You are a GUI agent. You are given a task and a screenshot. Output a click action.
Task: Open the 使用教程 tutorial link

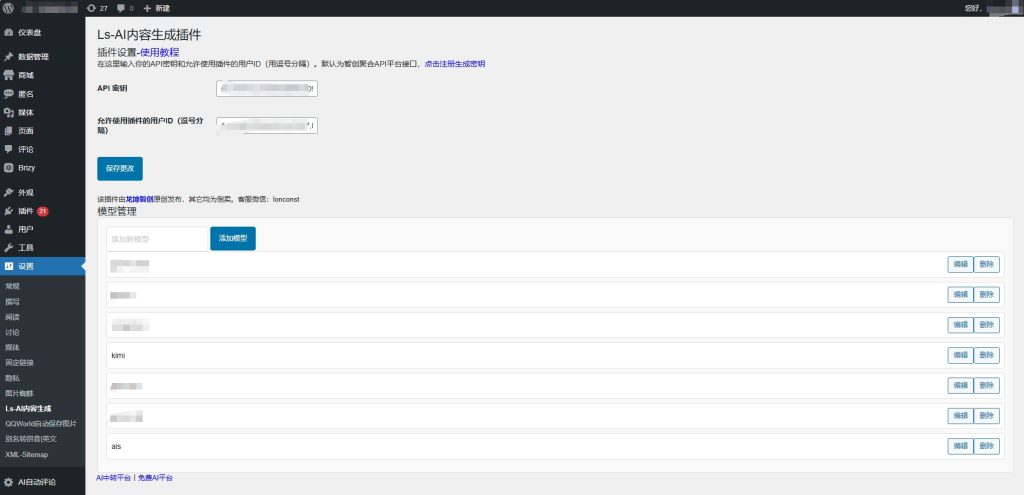click(160, 52)
